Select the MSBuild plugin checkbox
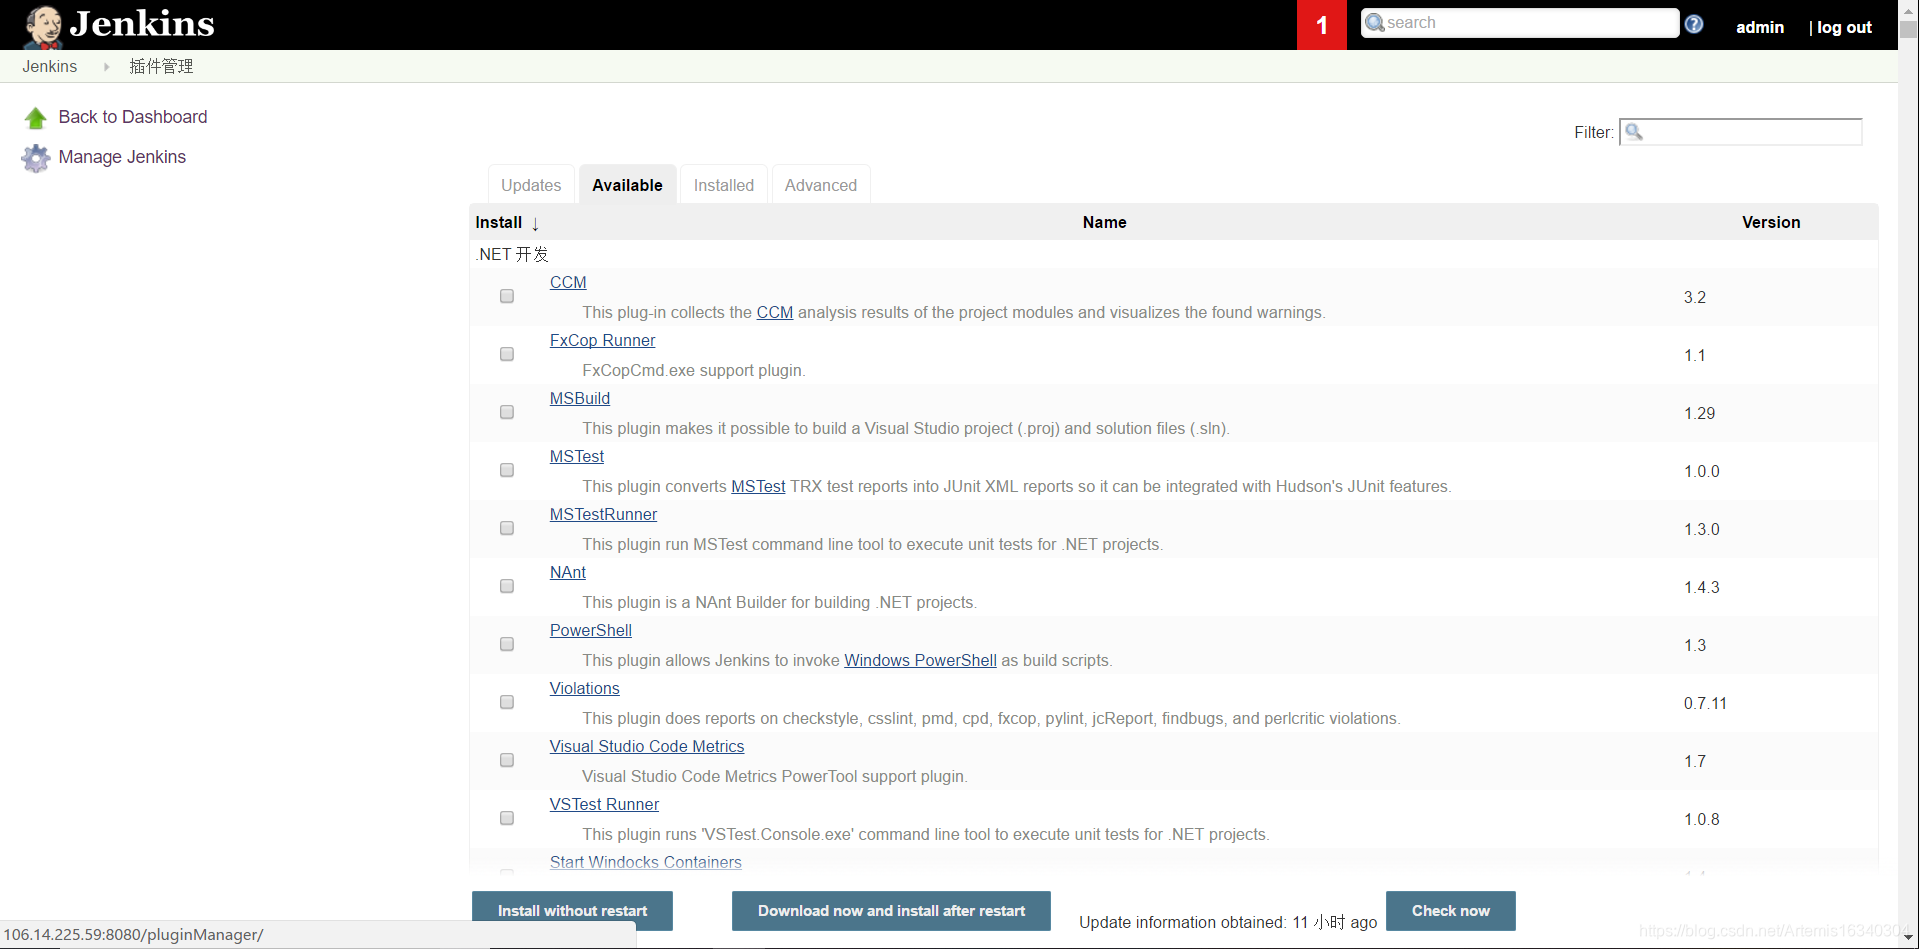 (x=507, y=412)
